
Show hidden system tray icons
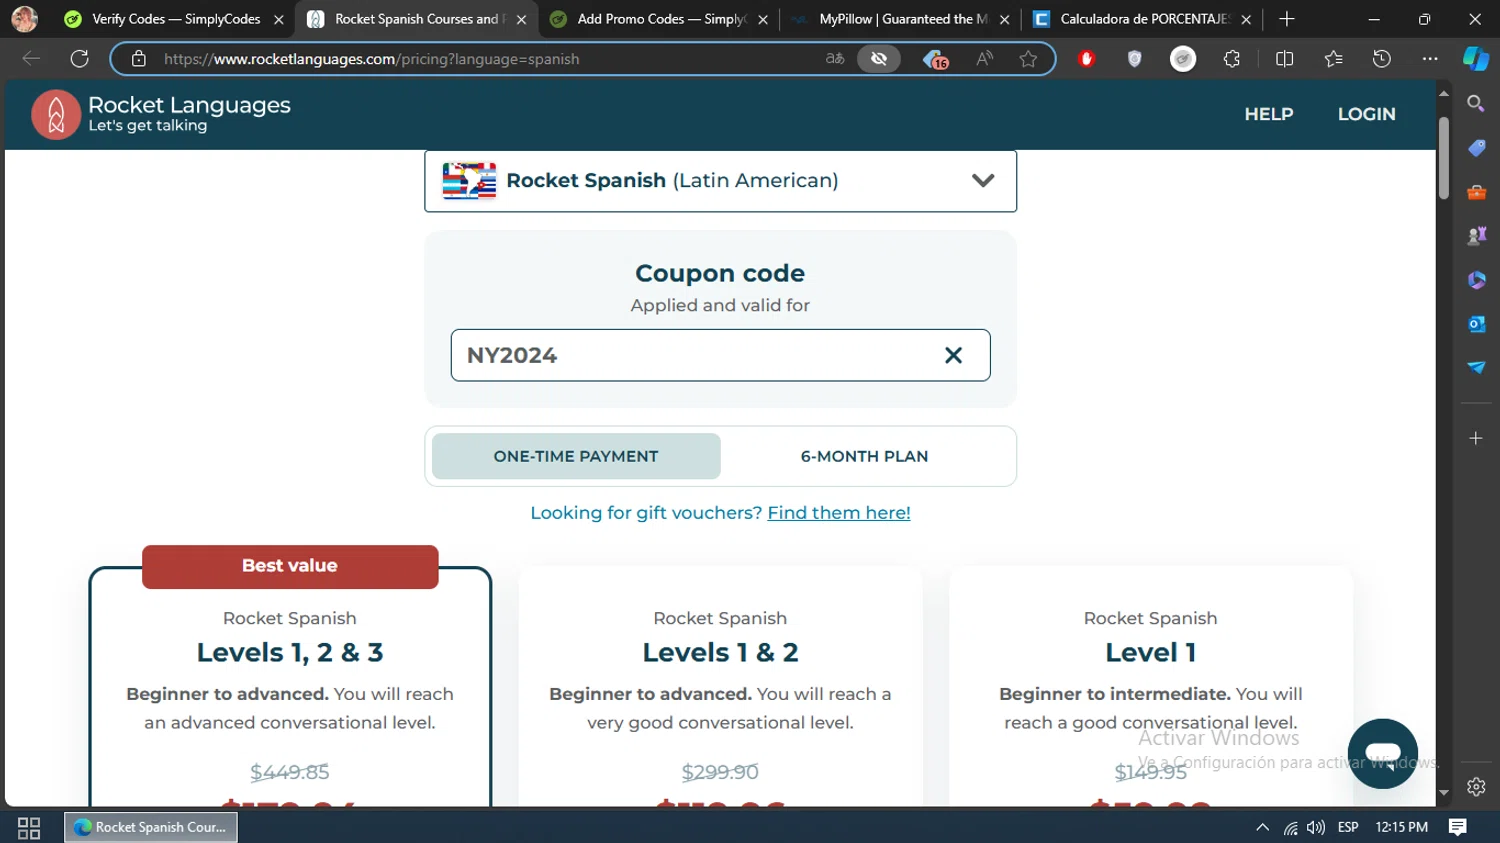pyautogui.click(x=1262, y=827)
